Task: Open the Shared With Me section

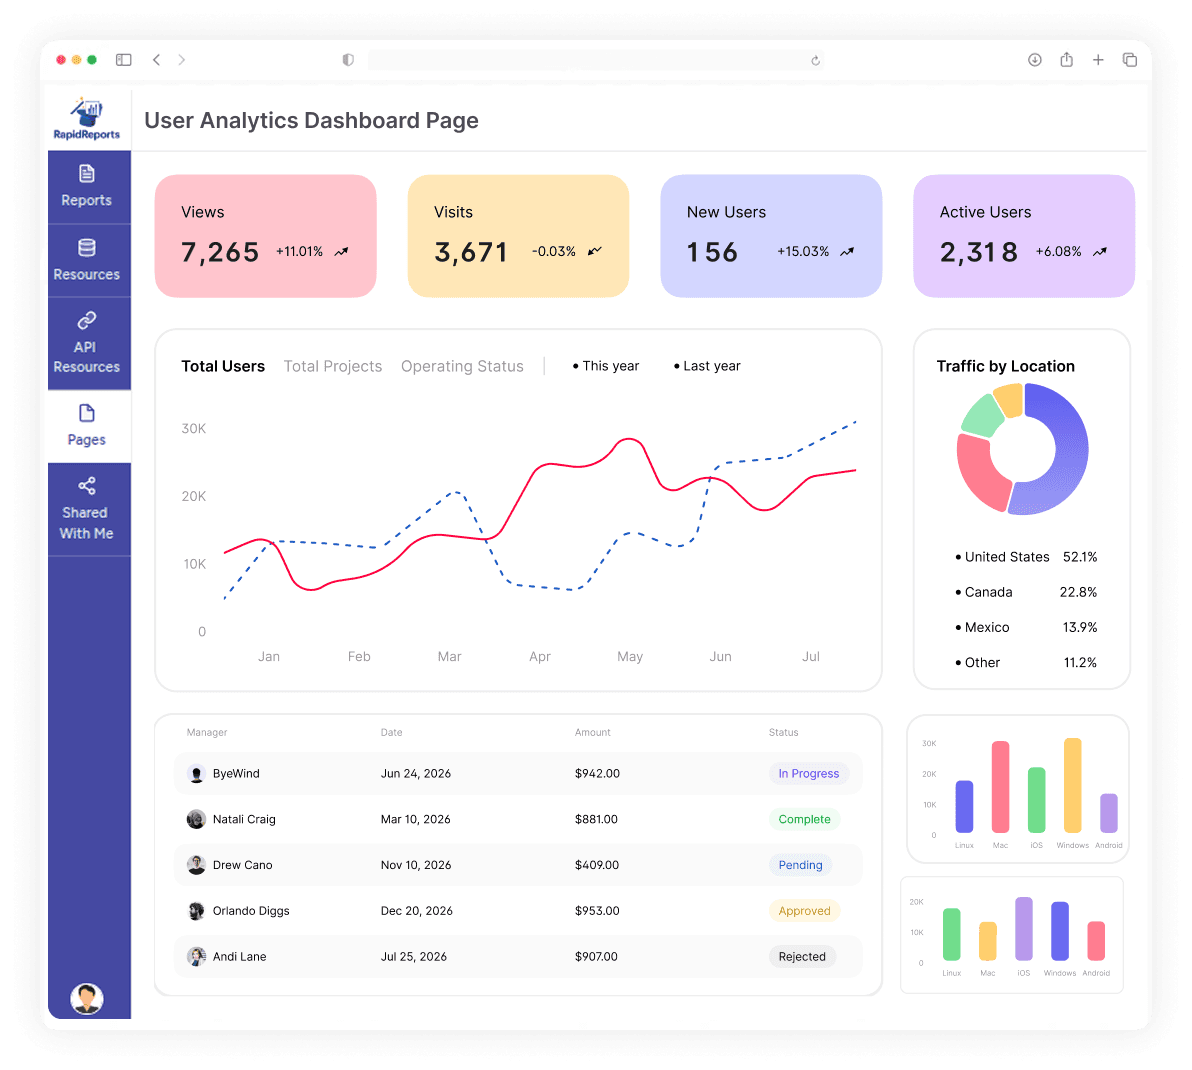Action: 89,509
